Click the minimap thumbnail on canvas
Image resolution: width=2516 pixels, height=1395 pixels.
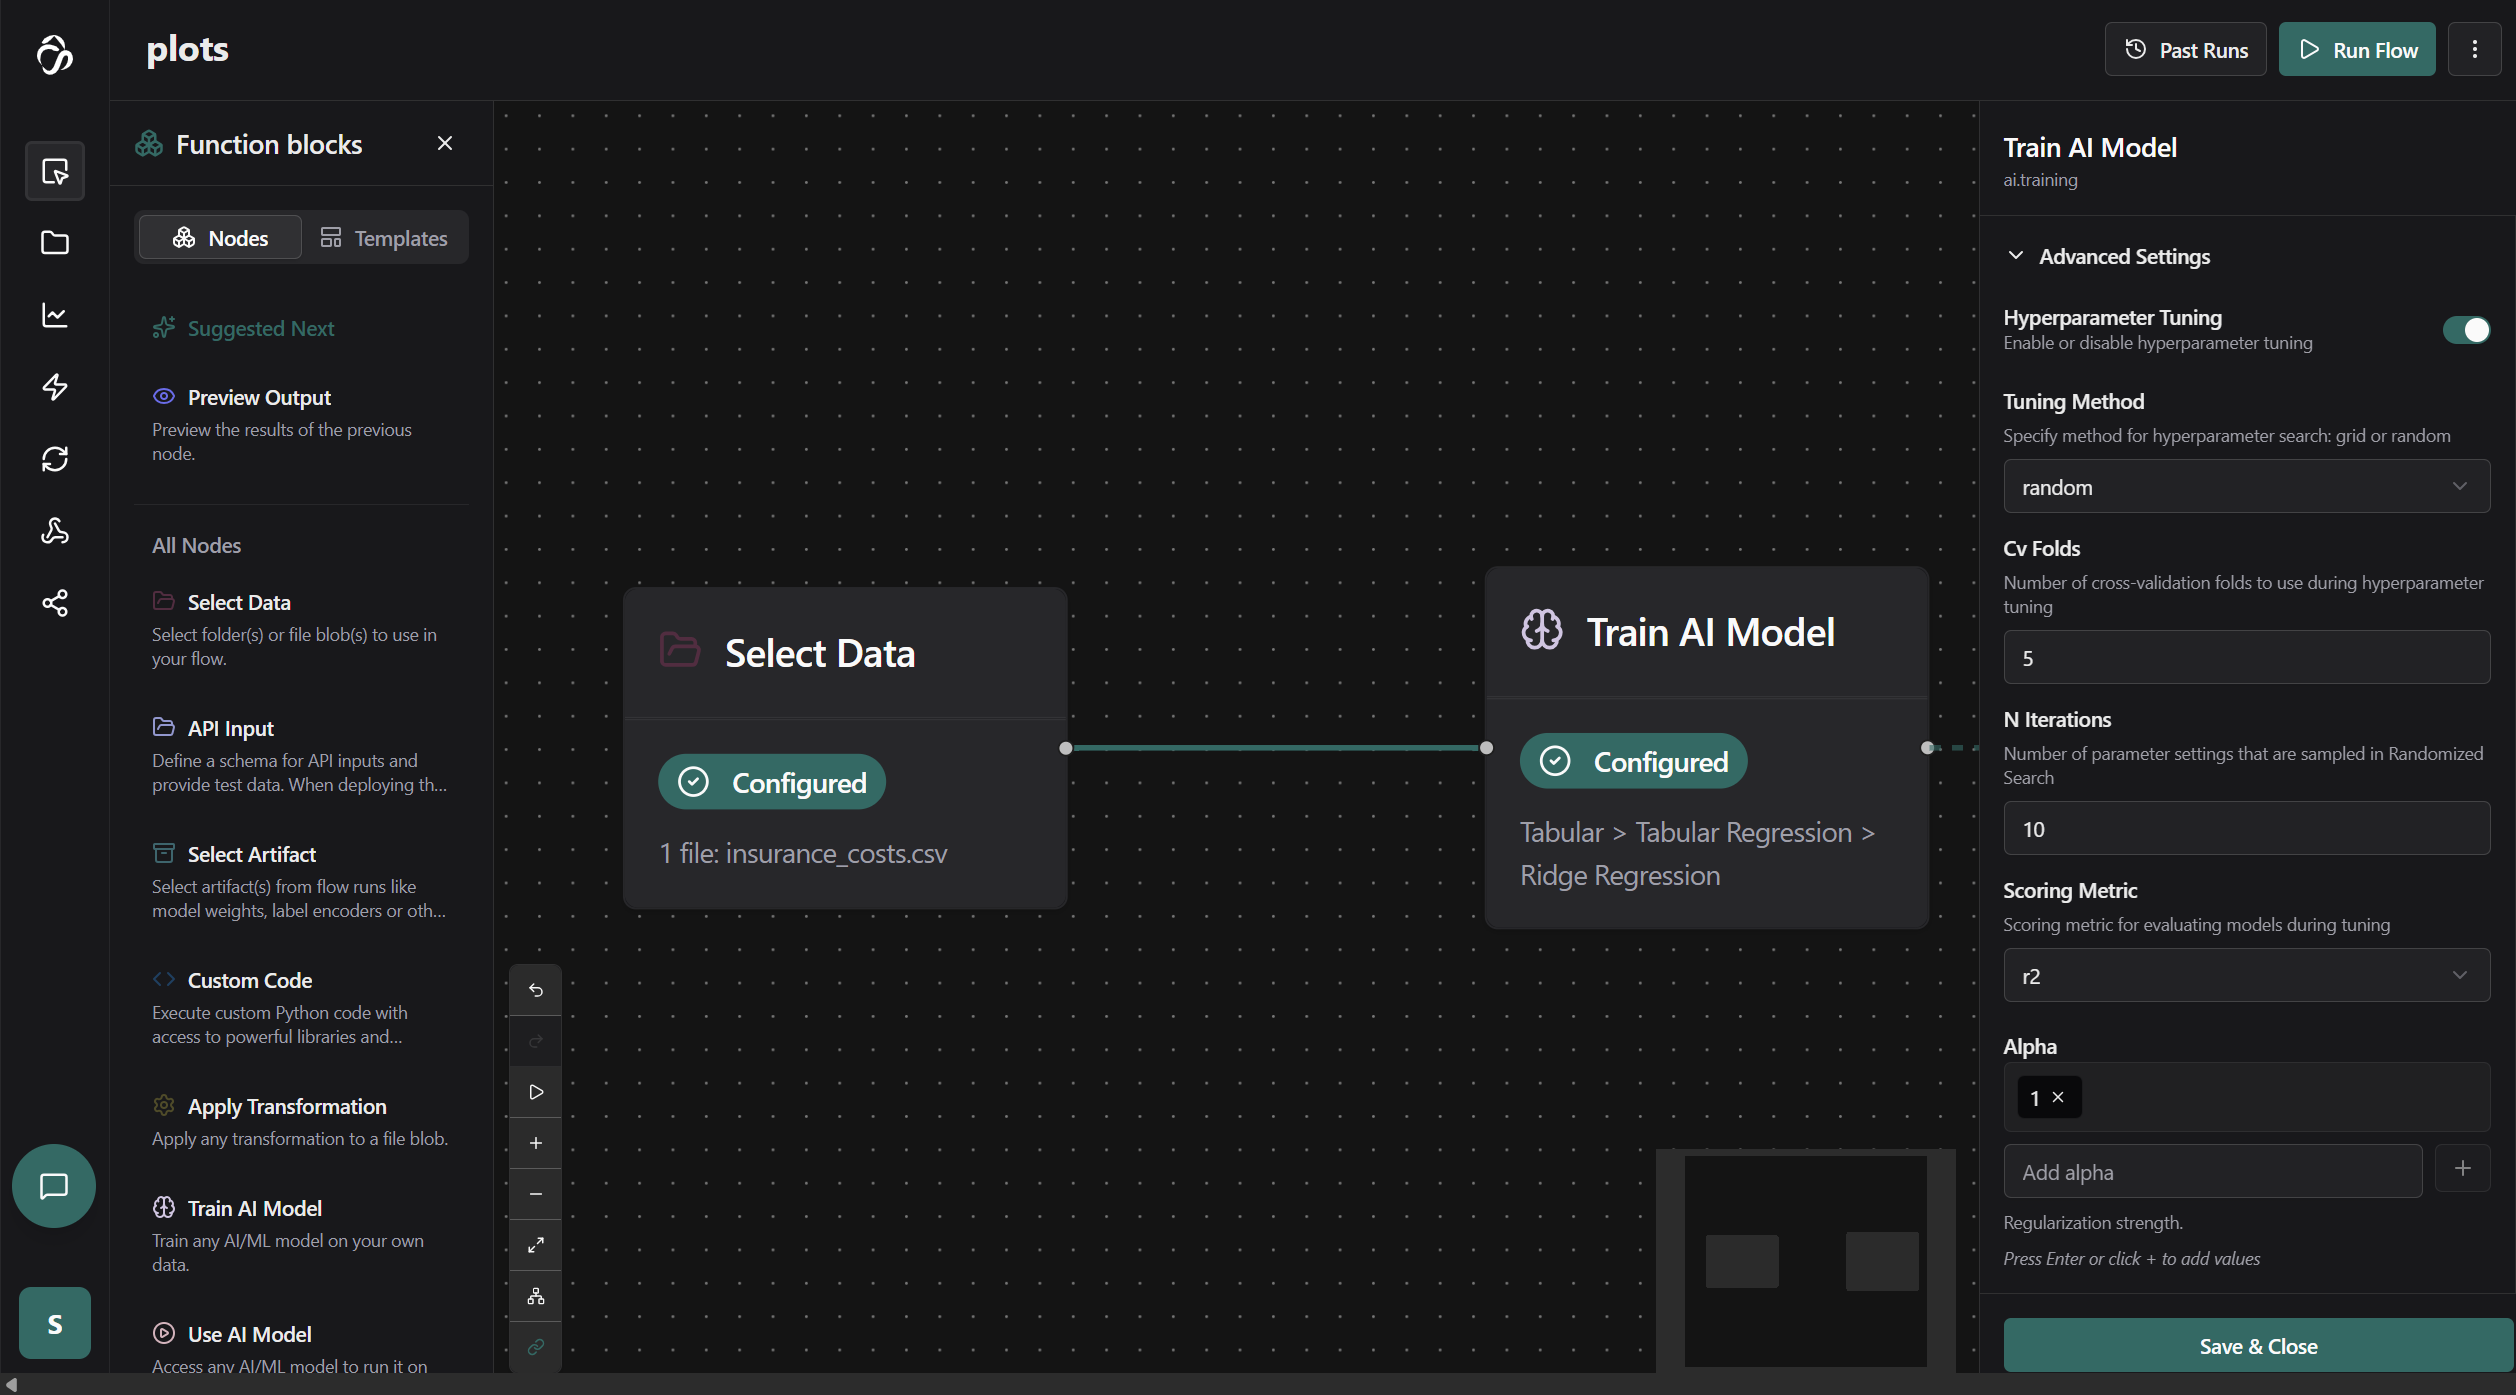[x=1805, y=1261]
